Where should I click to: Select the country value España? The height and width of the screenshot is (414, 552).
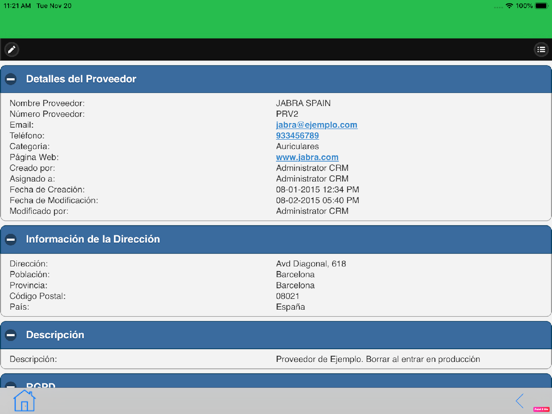(290, 307)
